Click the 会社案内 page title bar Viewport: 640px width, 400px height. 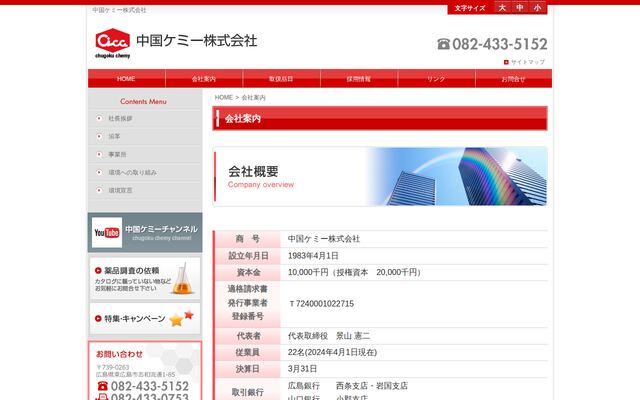tap(380, 118)
